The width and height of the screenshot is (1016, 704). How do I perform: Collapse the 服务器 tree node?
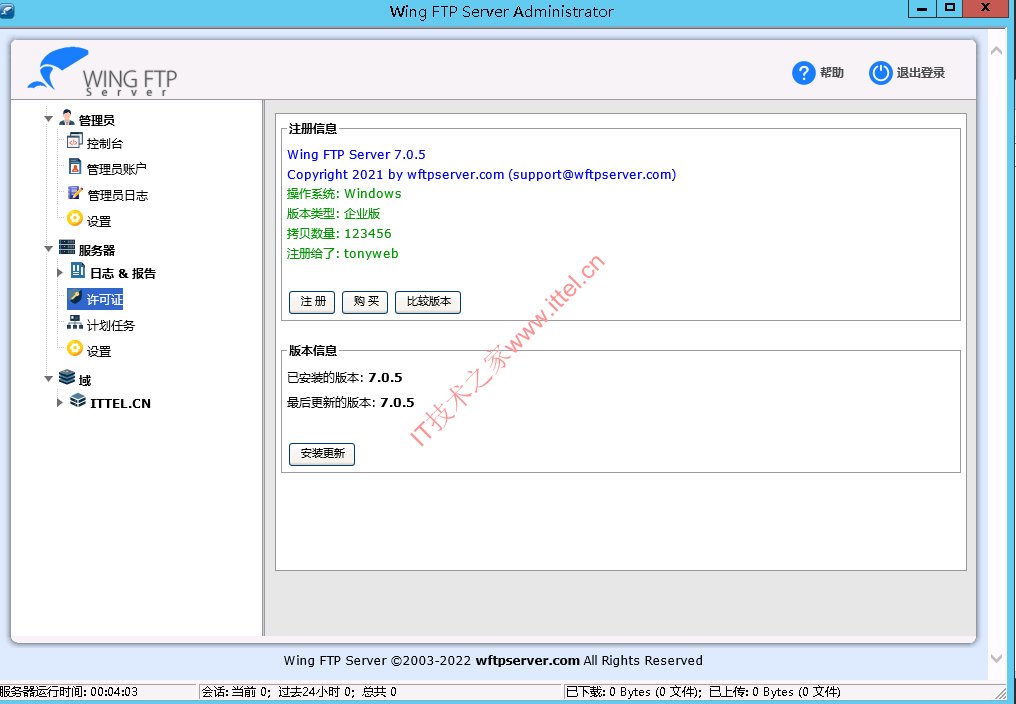49,249
